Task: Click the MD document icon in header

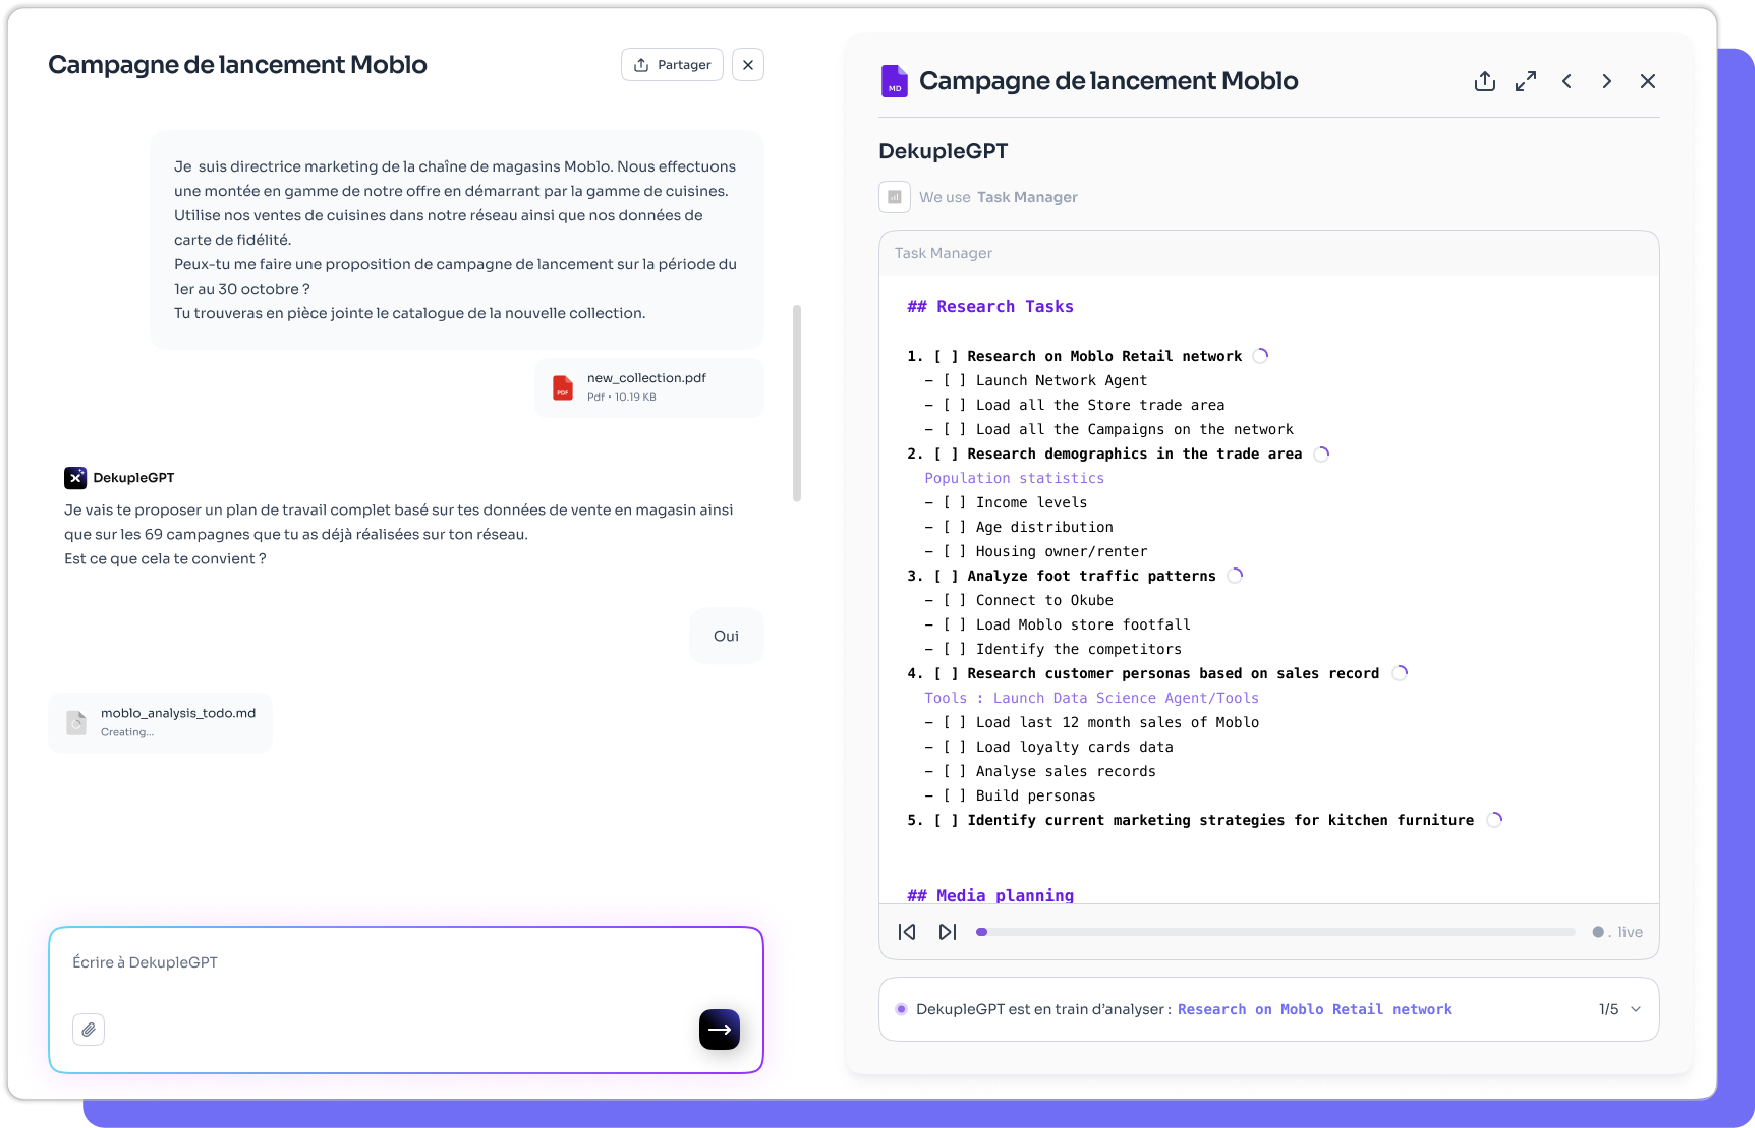Action: (x=894, y=81)
